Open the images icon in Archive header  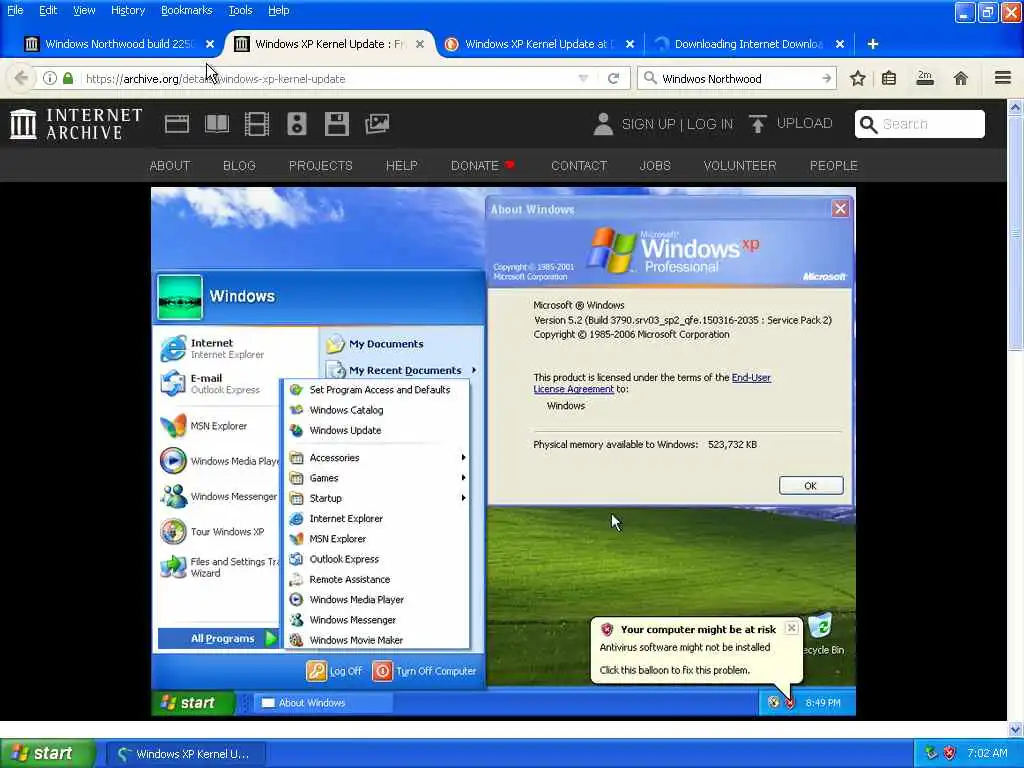pos(377,124)
